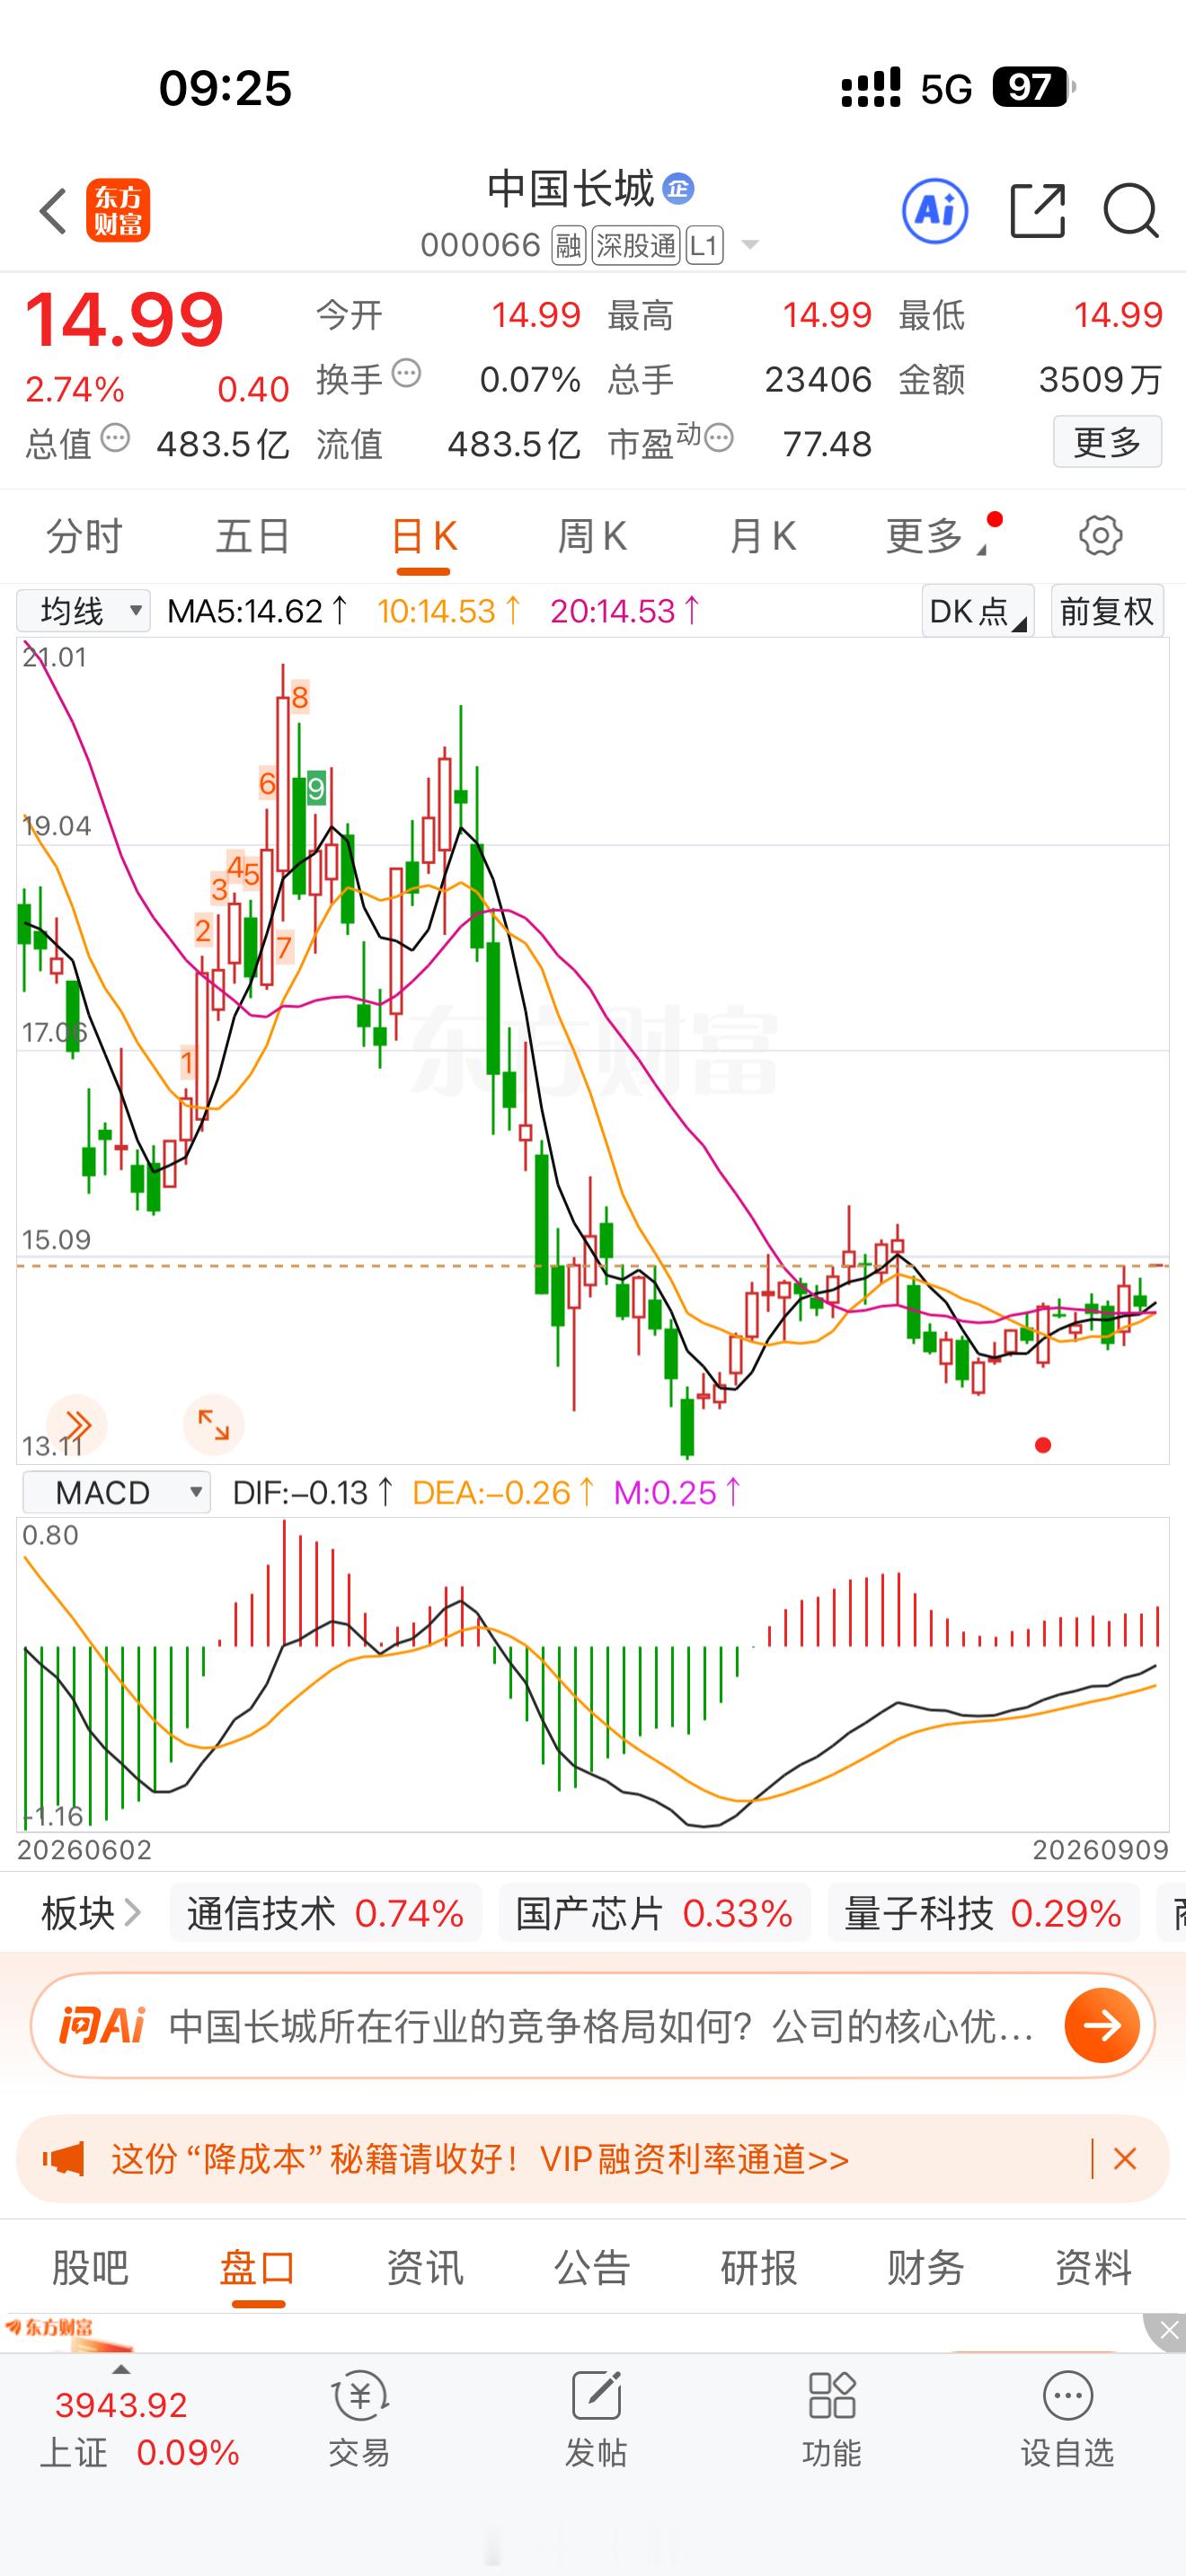Tap the 20:14.53 MA20 value
The width and height of the screenshot is (1186, 2576).
tap(625, 611)
